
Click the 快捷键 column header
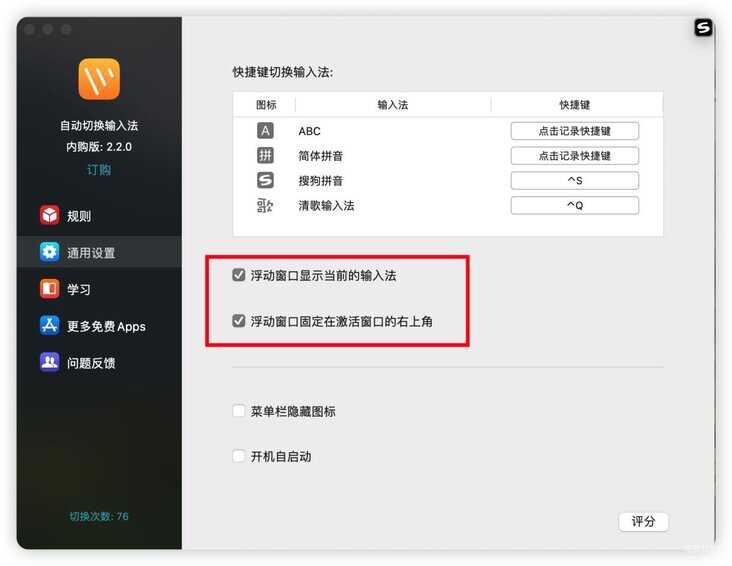click(575, 105)
